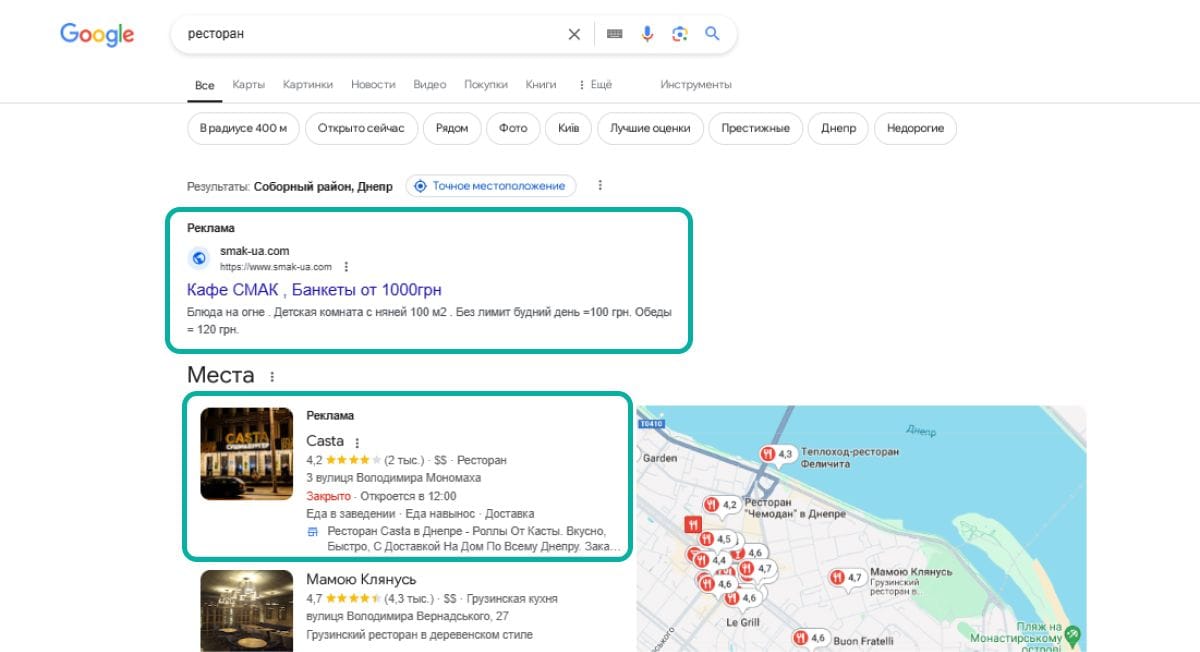Image resolution: width=1200 pixels, height=652 pixels.
Task: Expand the Ещё more menu
Action: pyautogui.click(x=595, y=85)
